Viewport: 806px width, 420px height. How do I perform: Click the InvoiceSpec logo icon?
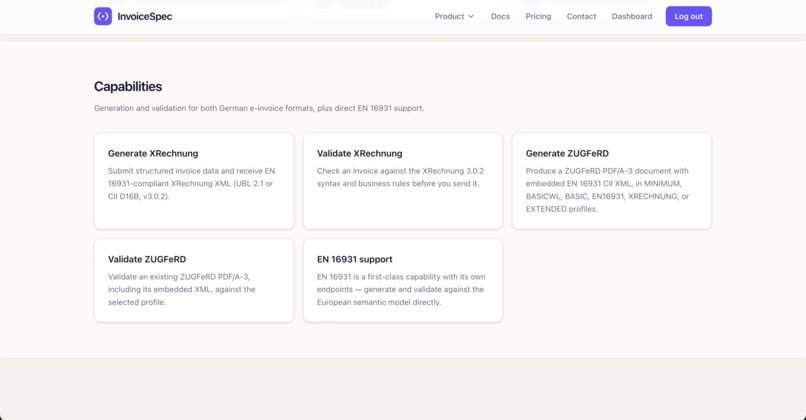point(103,16)
